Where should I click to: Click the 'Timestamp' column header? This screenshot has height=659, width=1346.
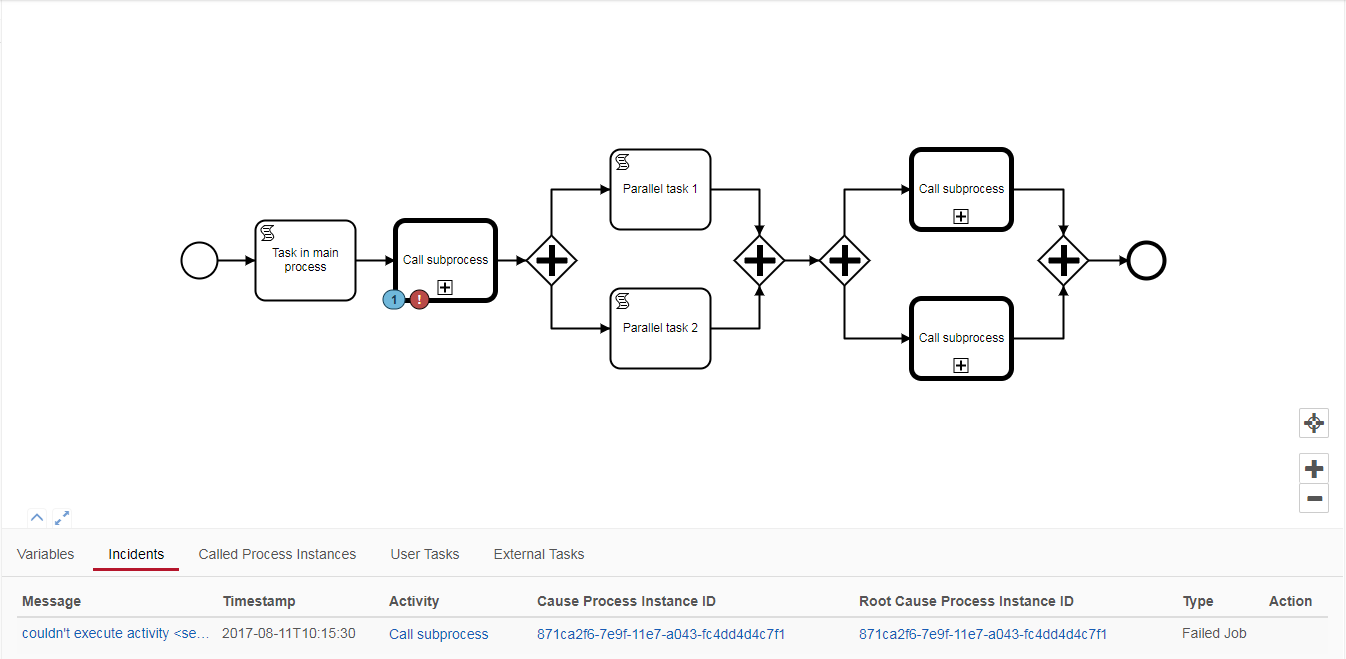[259, 601]
